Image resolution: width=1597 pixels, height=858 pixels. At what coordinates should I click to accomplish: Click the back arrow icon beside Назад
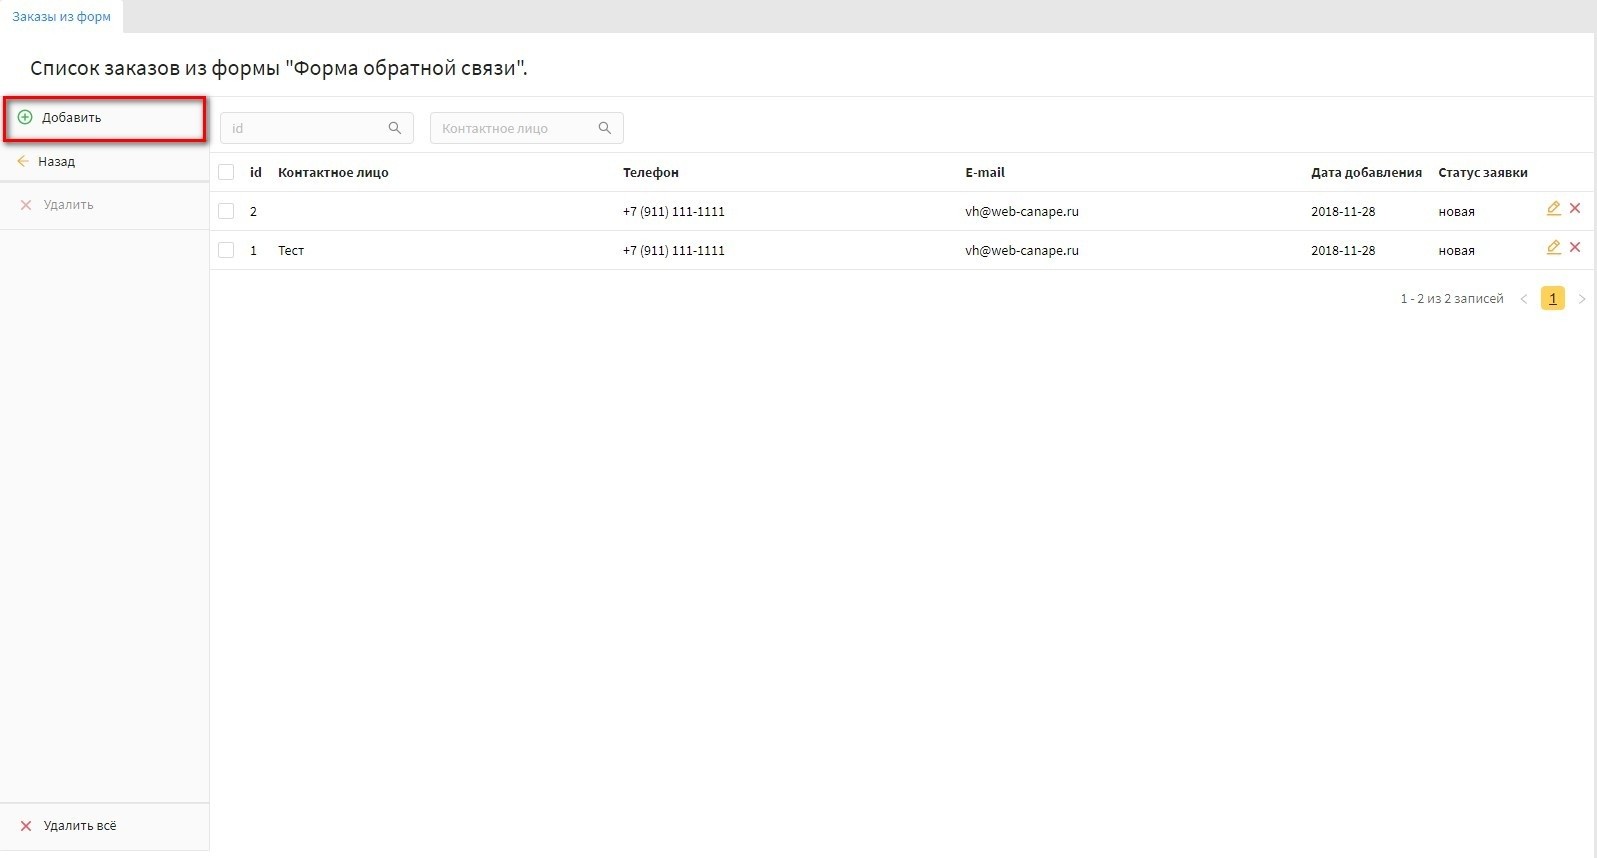pos(23,161)
